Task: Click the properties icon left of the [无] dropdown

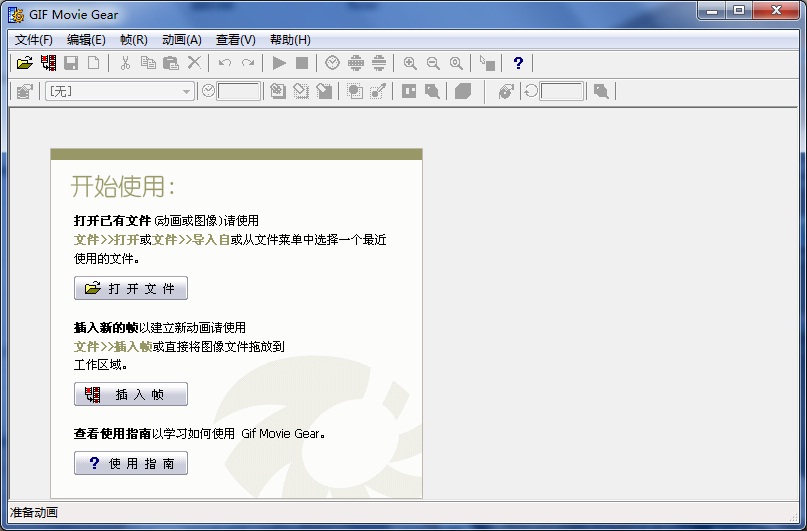Action: pos(24,92)
